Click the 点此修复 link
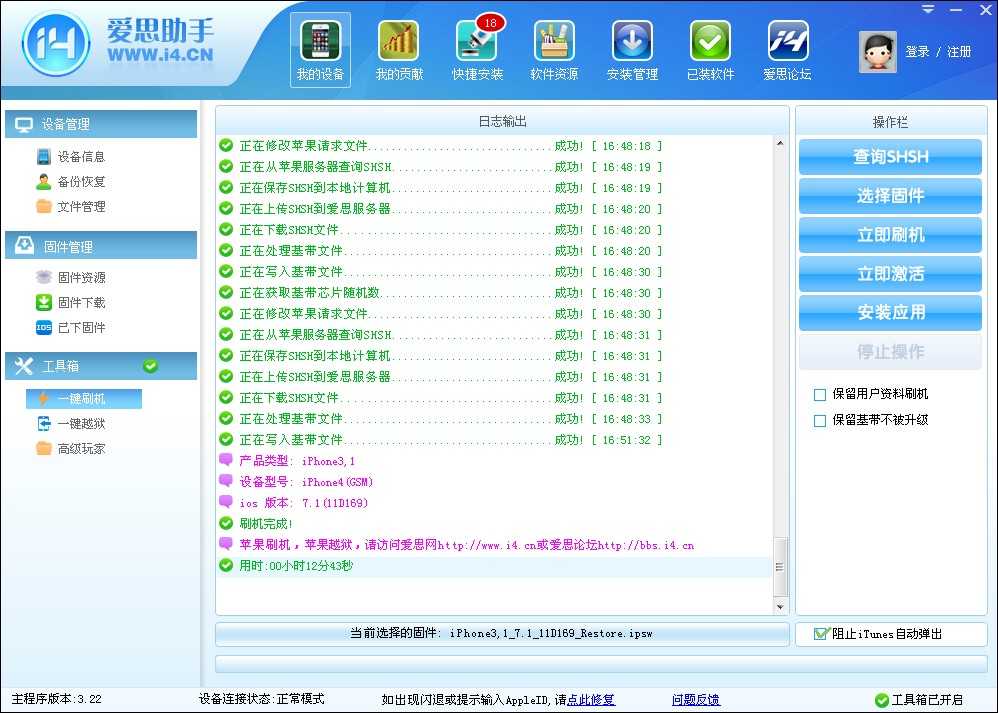The image size is (998, 713). (591, 700)
